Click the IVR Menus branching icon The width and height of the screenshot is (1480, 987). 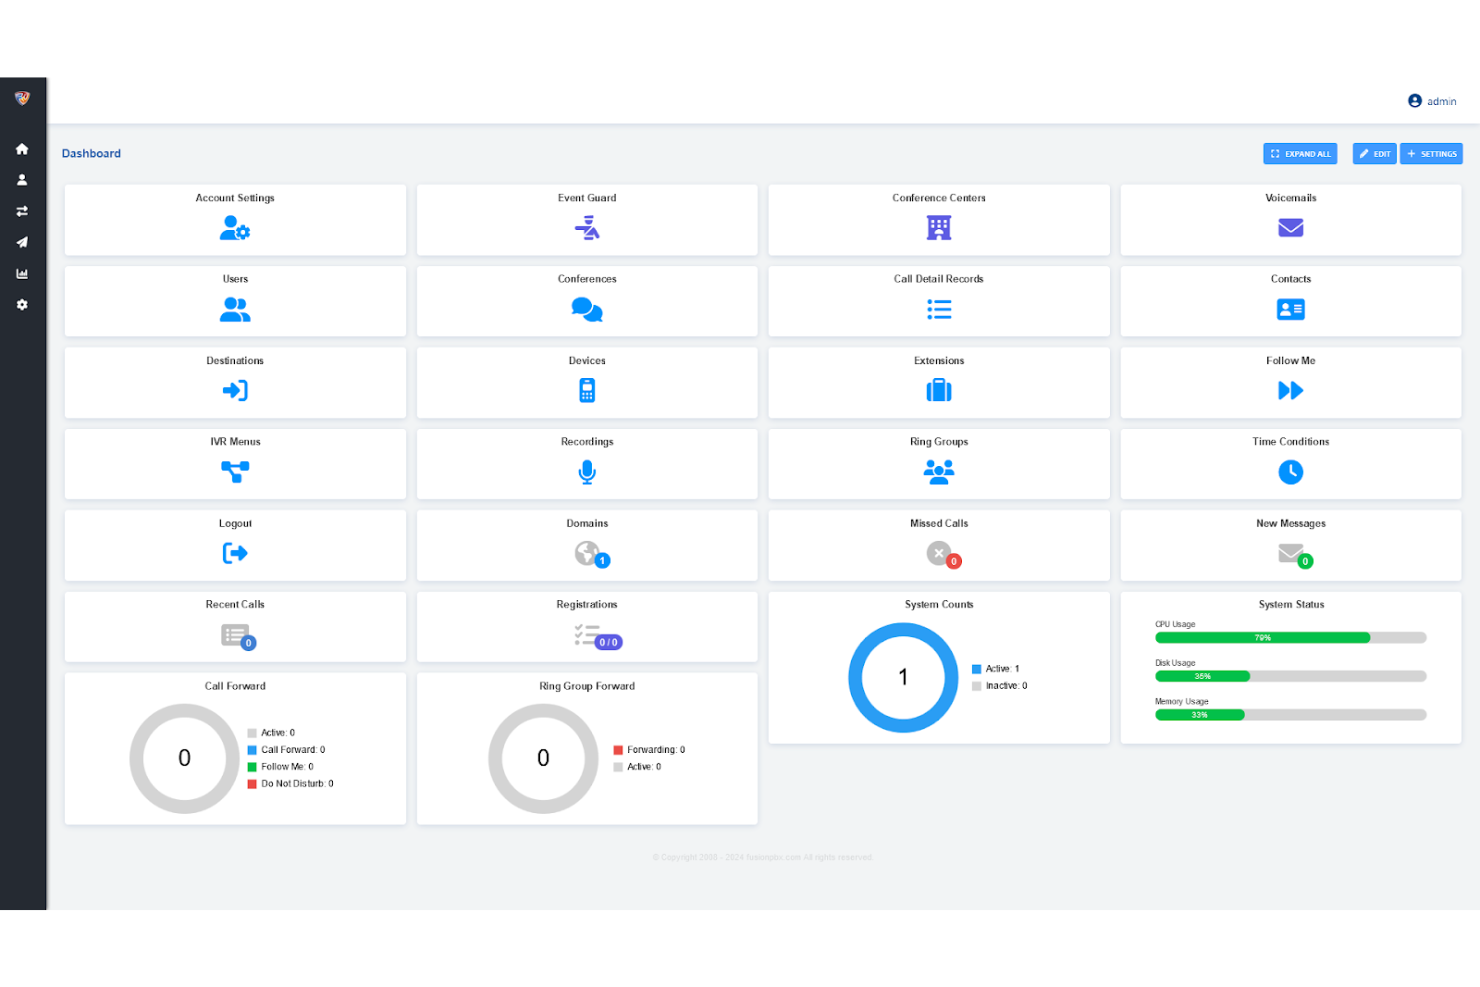[x=235, y=472]
